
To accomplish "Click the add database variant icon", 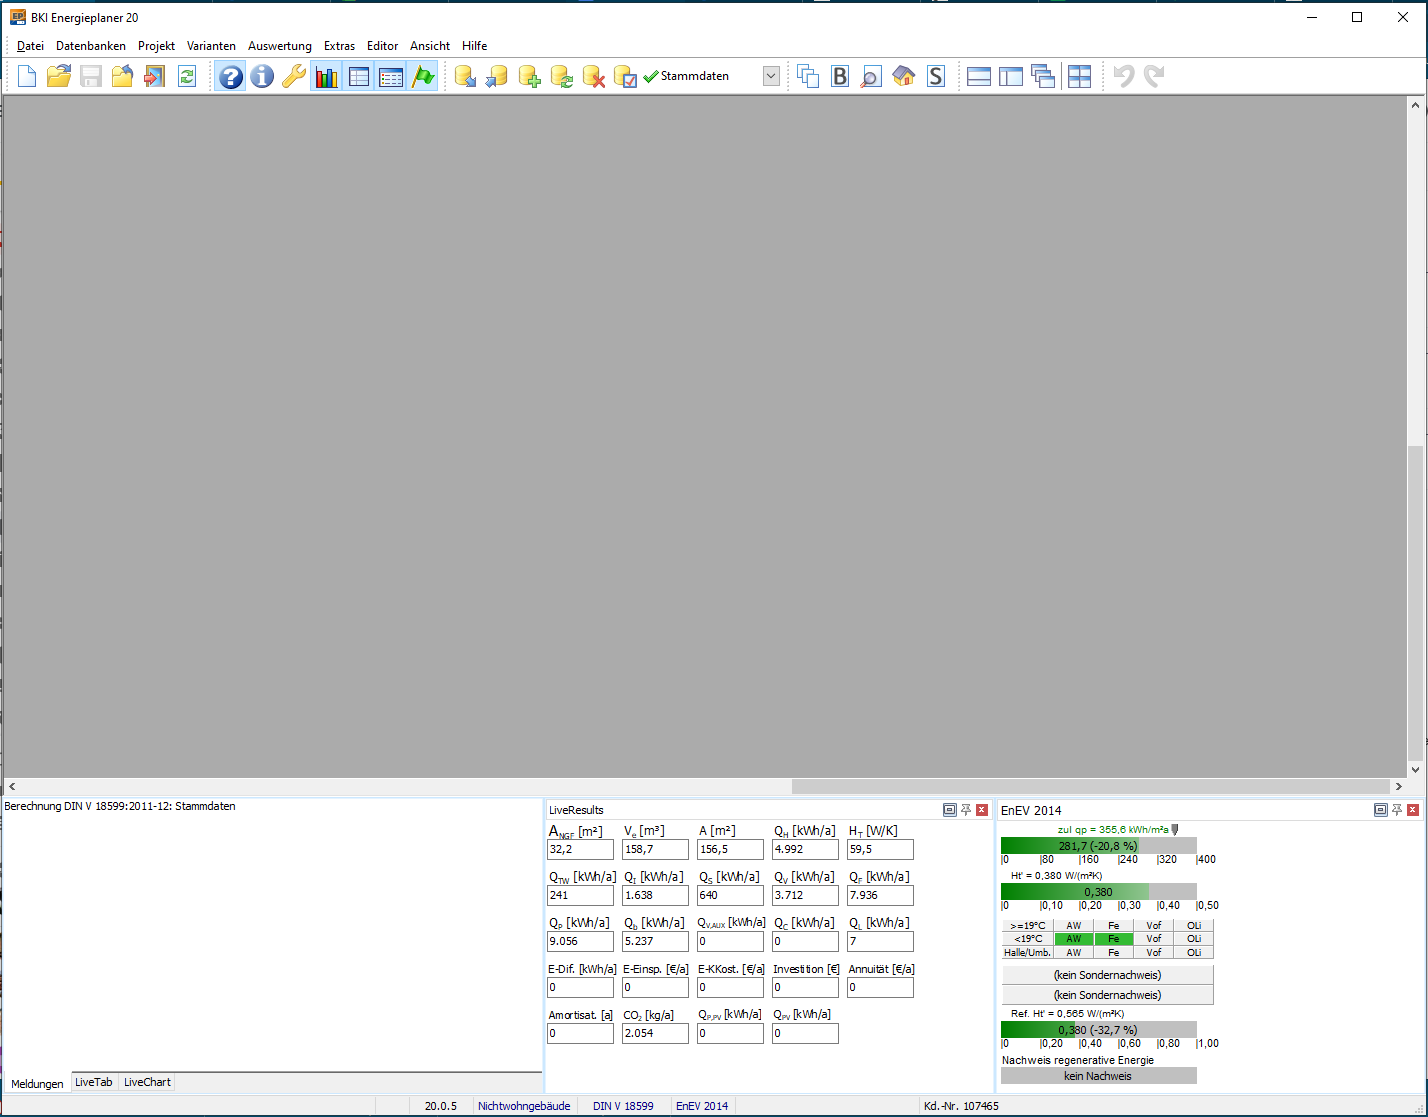I will (530, 76).
